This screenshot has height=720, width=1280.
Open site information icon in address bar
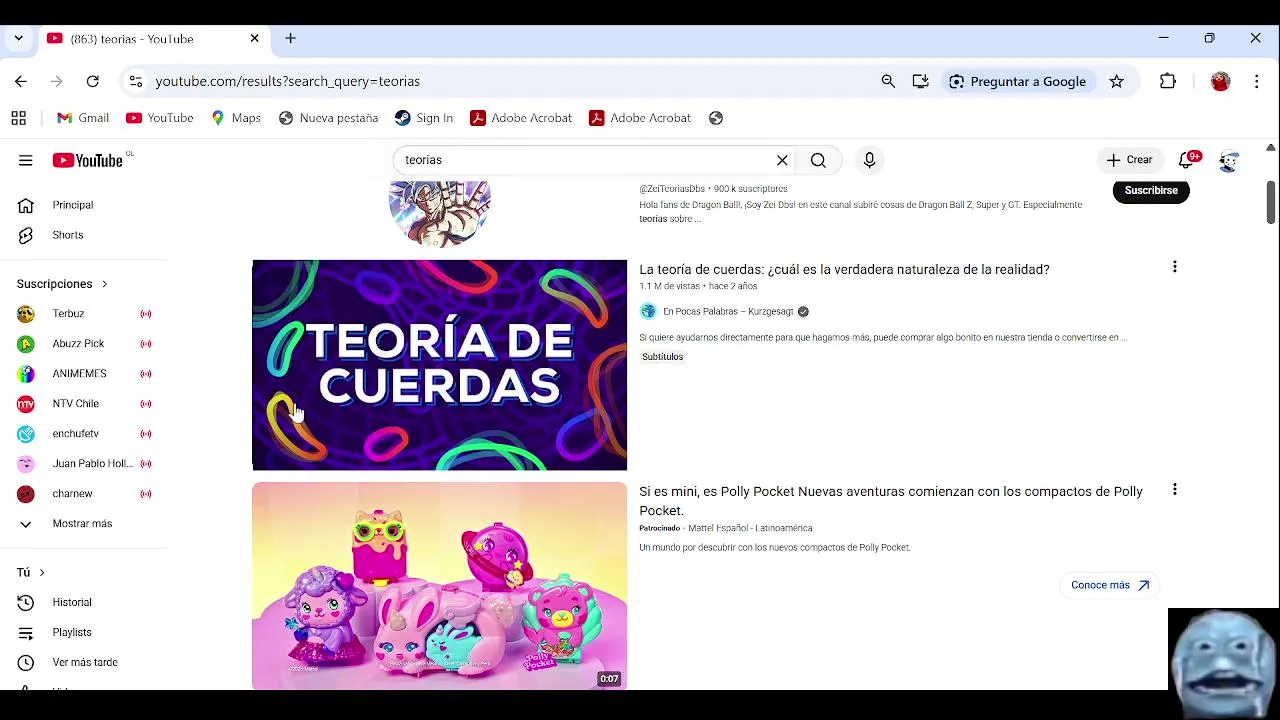point(136,81)
